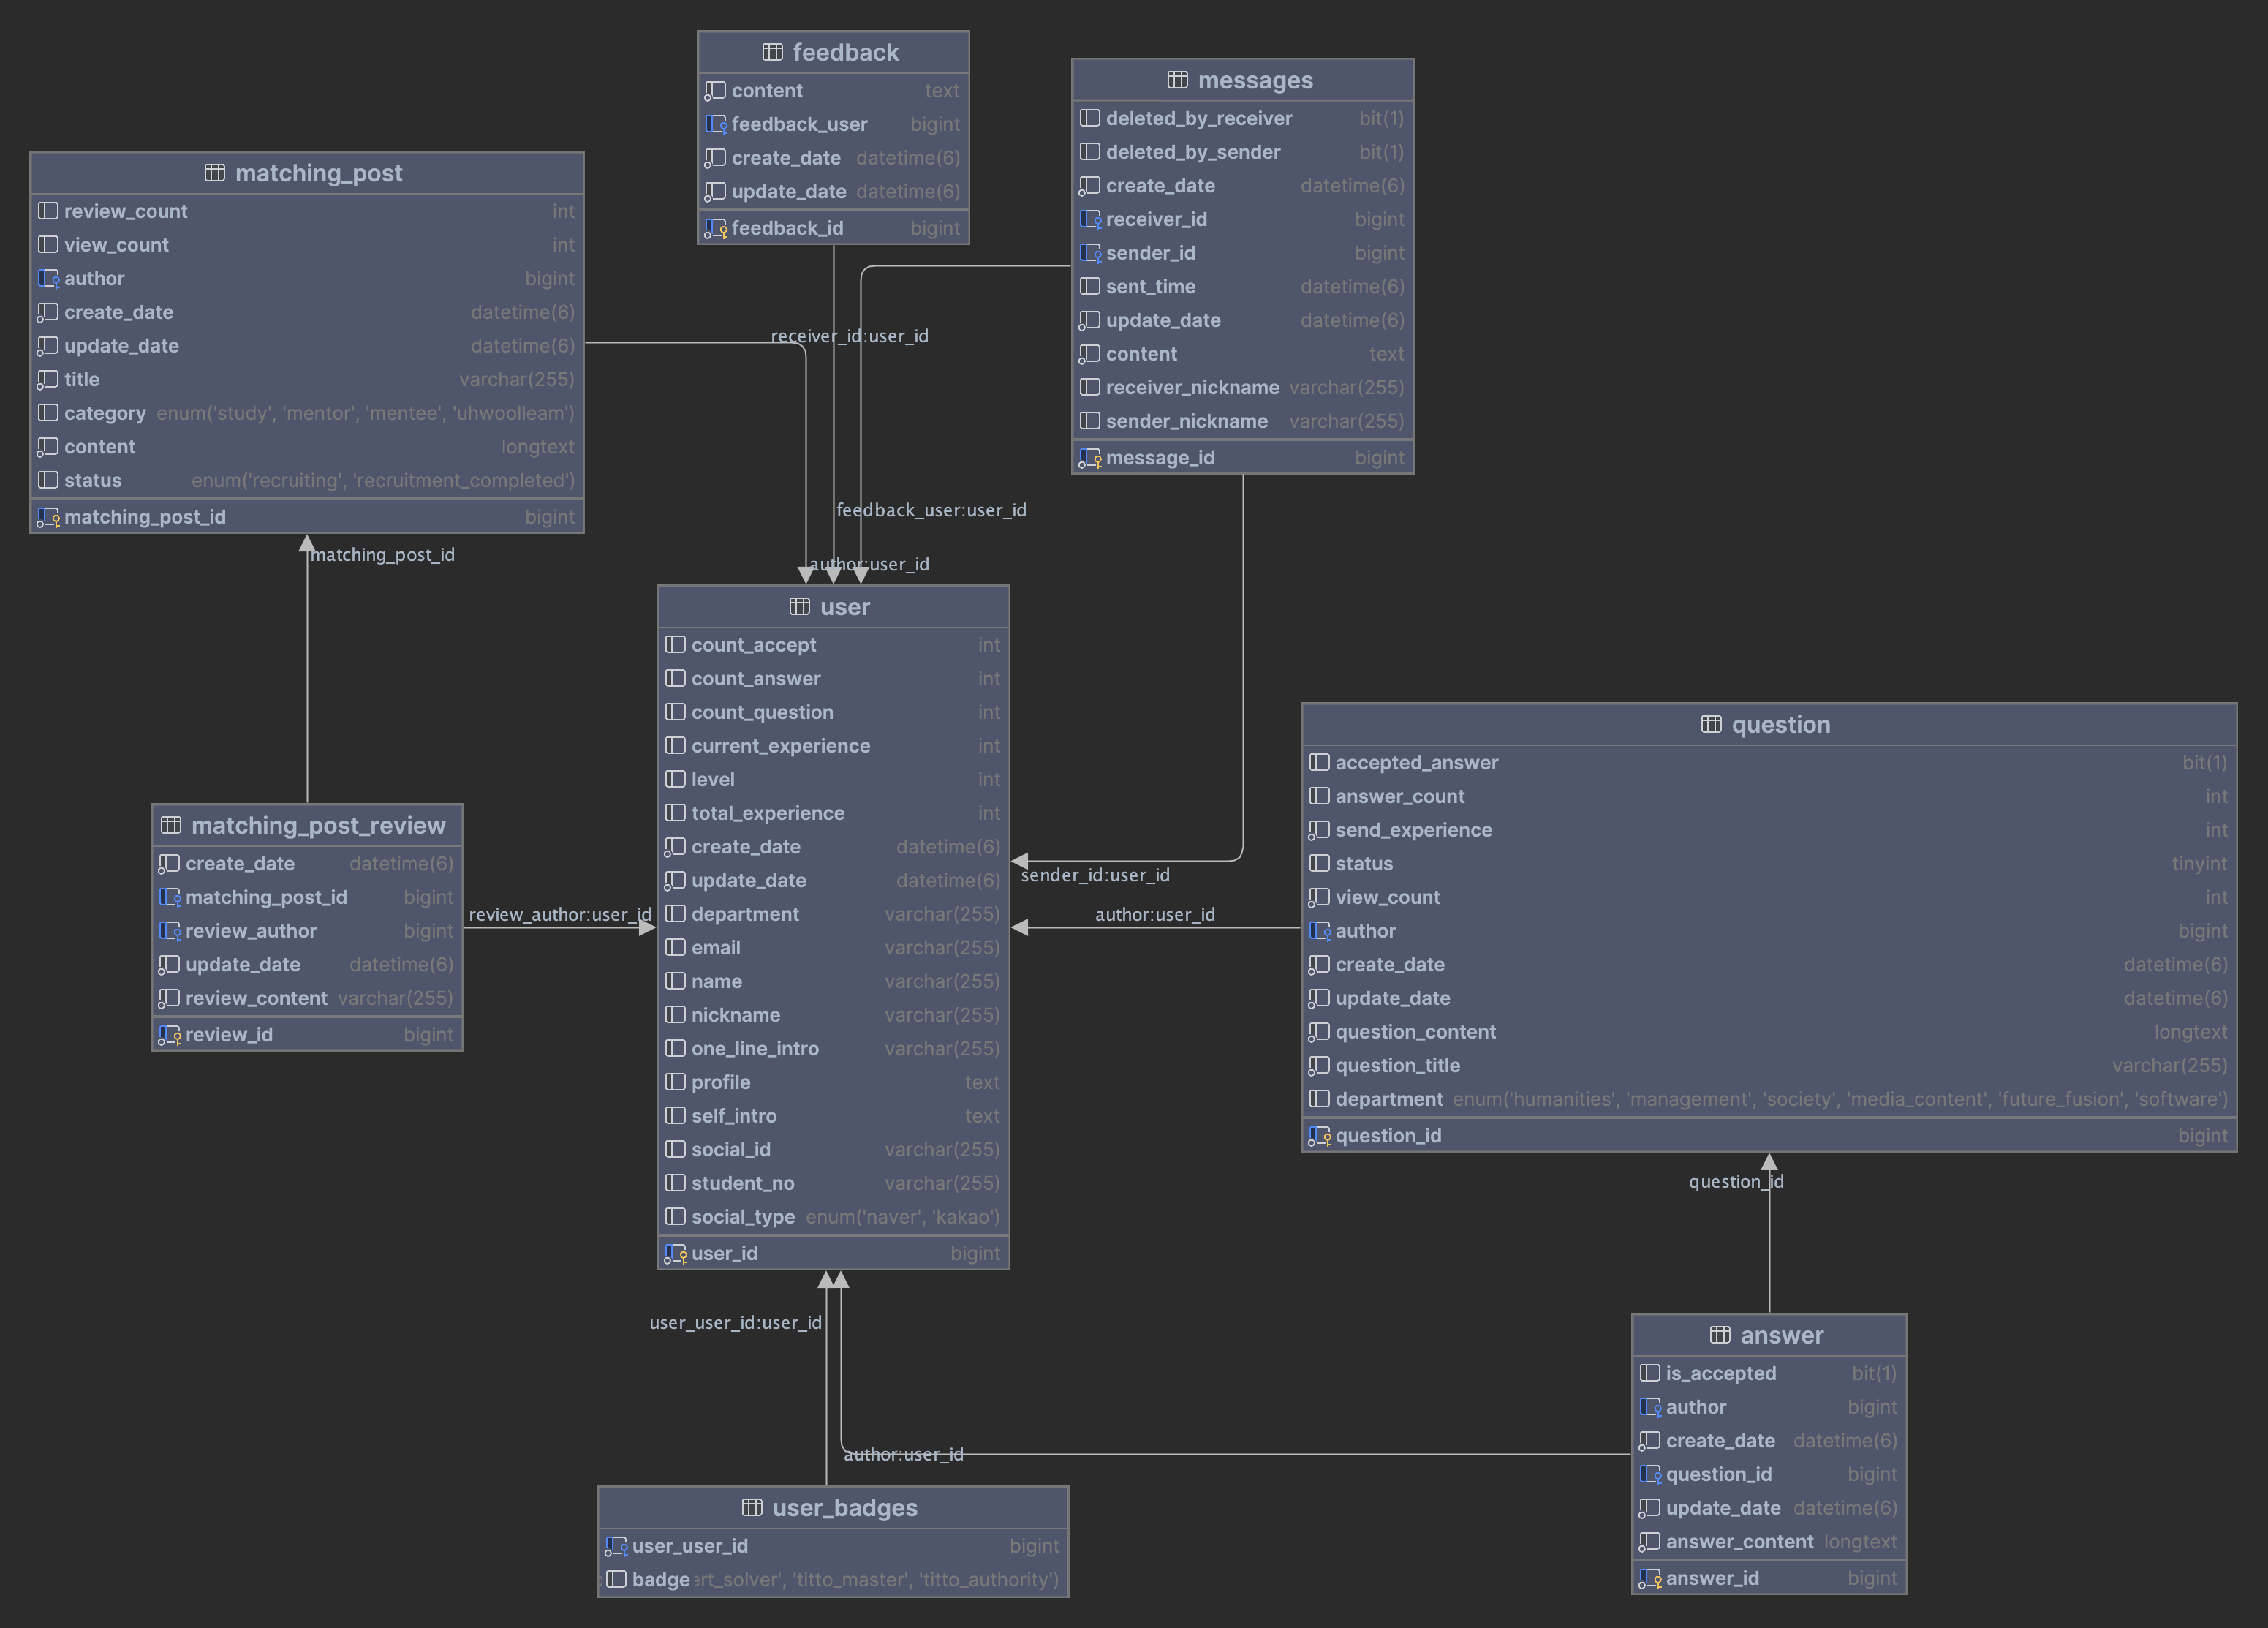Select the student_no row in user

coord(833,1183)
